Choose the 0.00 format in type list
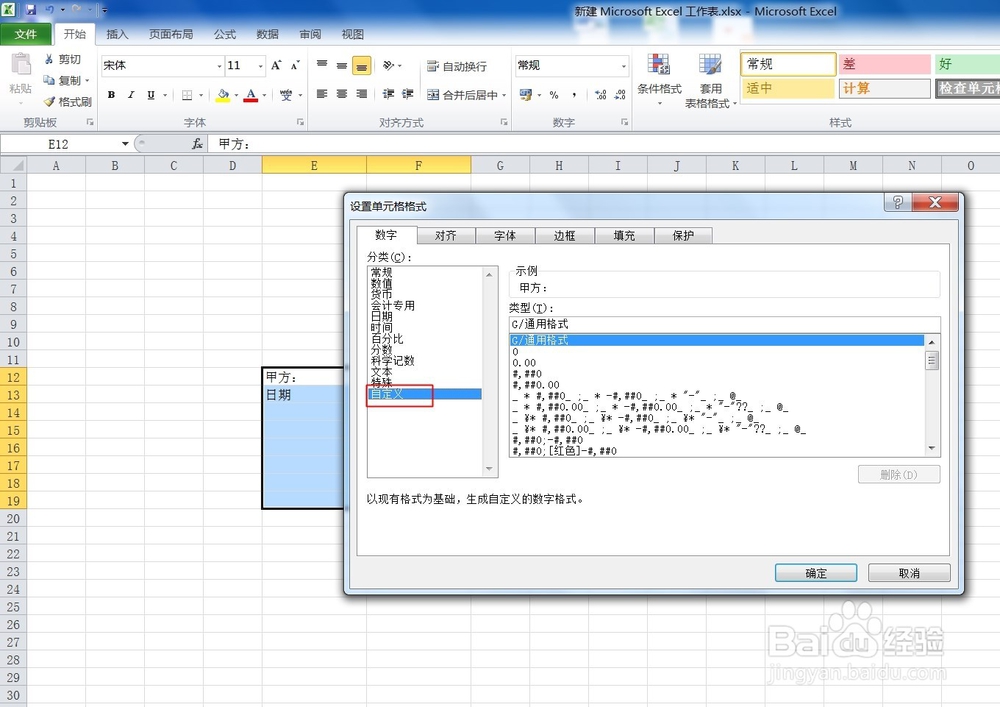Screen dimensions: 1000x707 point(524,363)
